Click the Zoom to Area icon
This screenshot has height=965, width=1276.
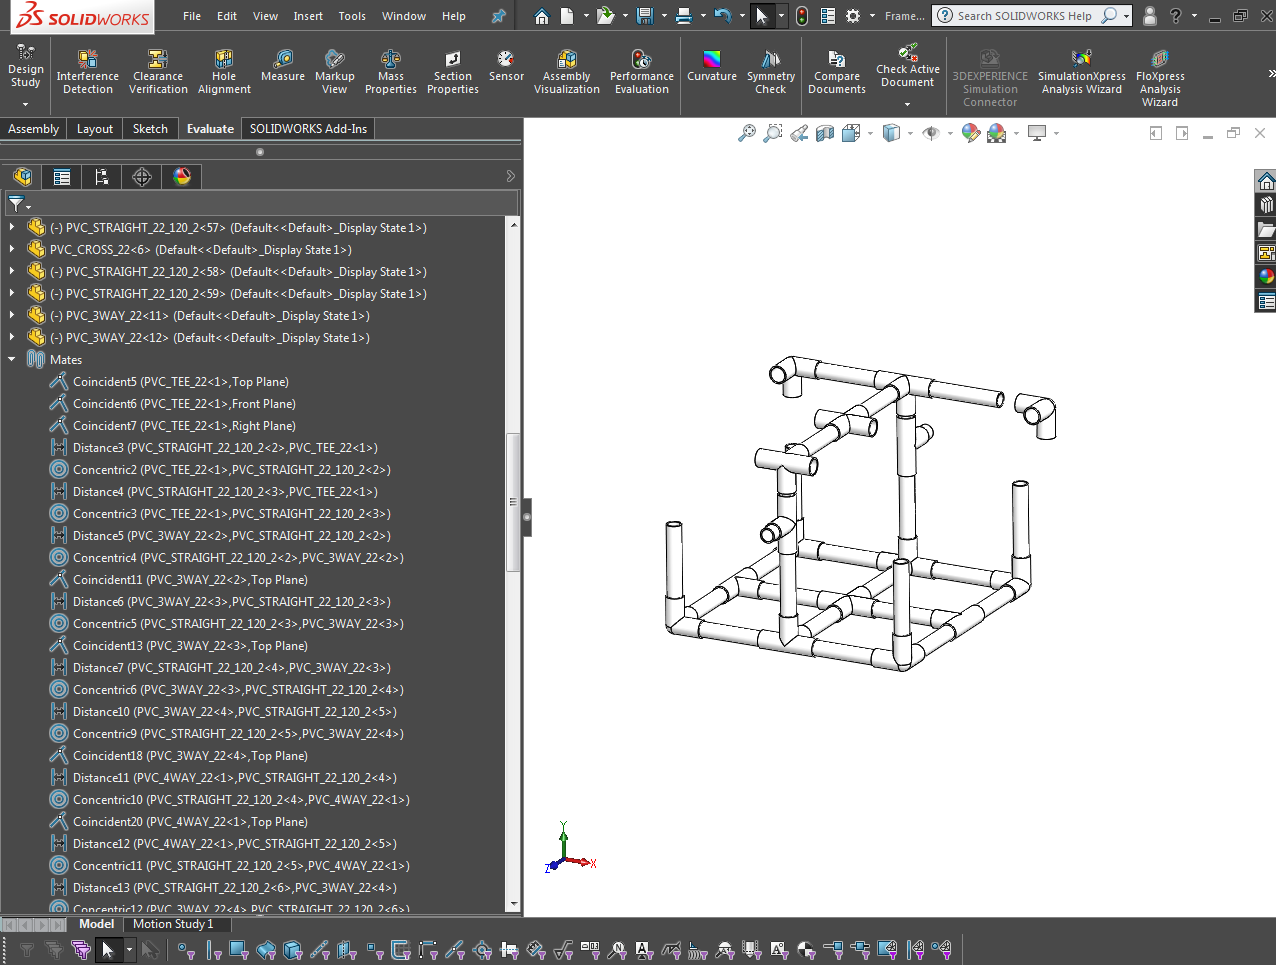tap(773, 133)
